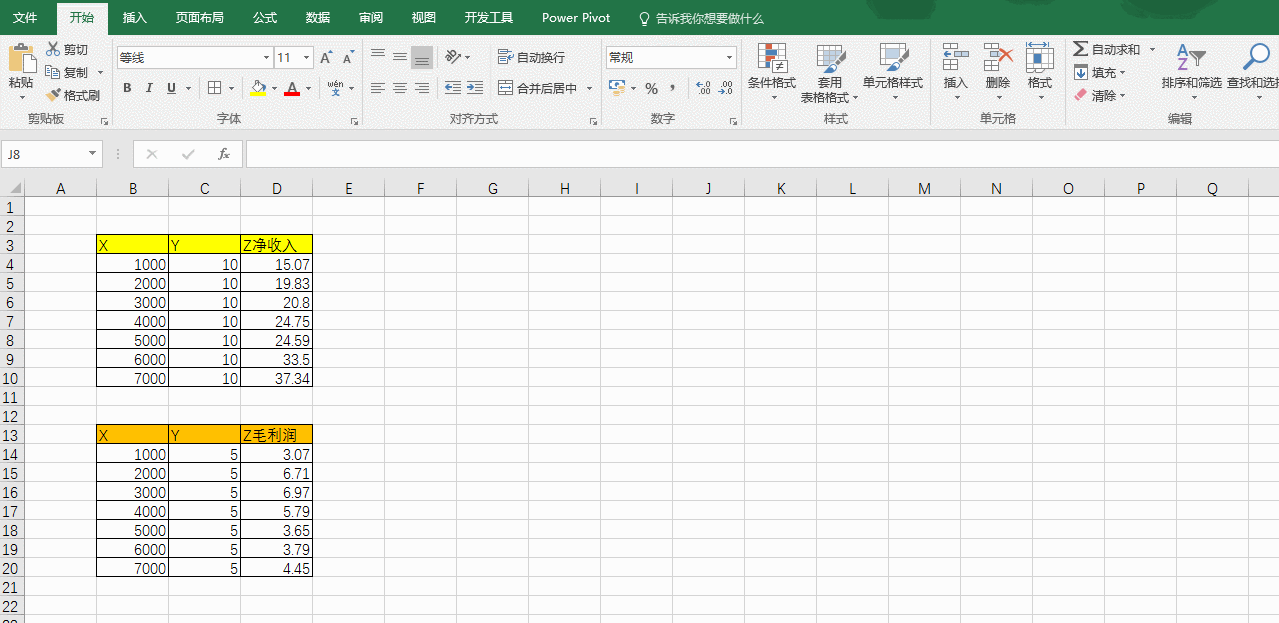The height and width of the screenshot is (623, 1279).
Task: Expand Merge & Center (合并后居中) dropdown arrow
Action: (x=589, y=88)
